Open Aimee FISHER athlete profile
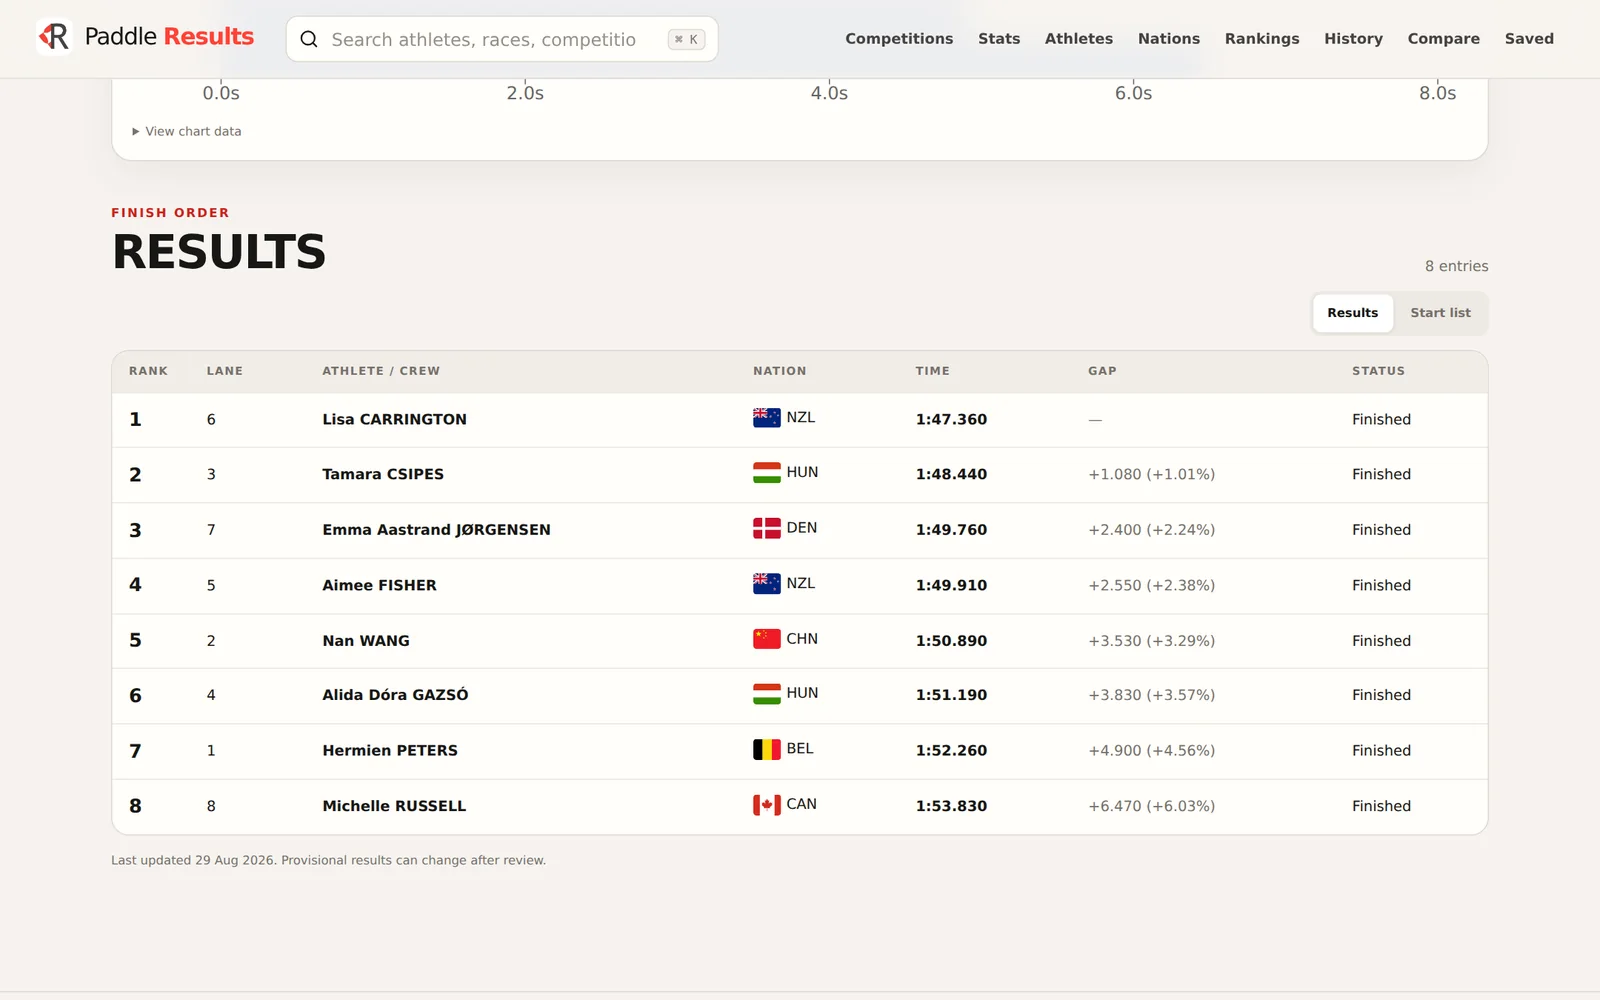The height and width of the screenshot is (1000, 1600). tap(379, 585)
